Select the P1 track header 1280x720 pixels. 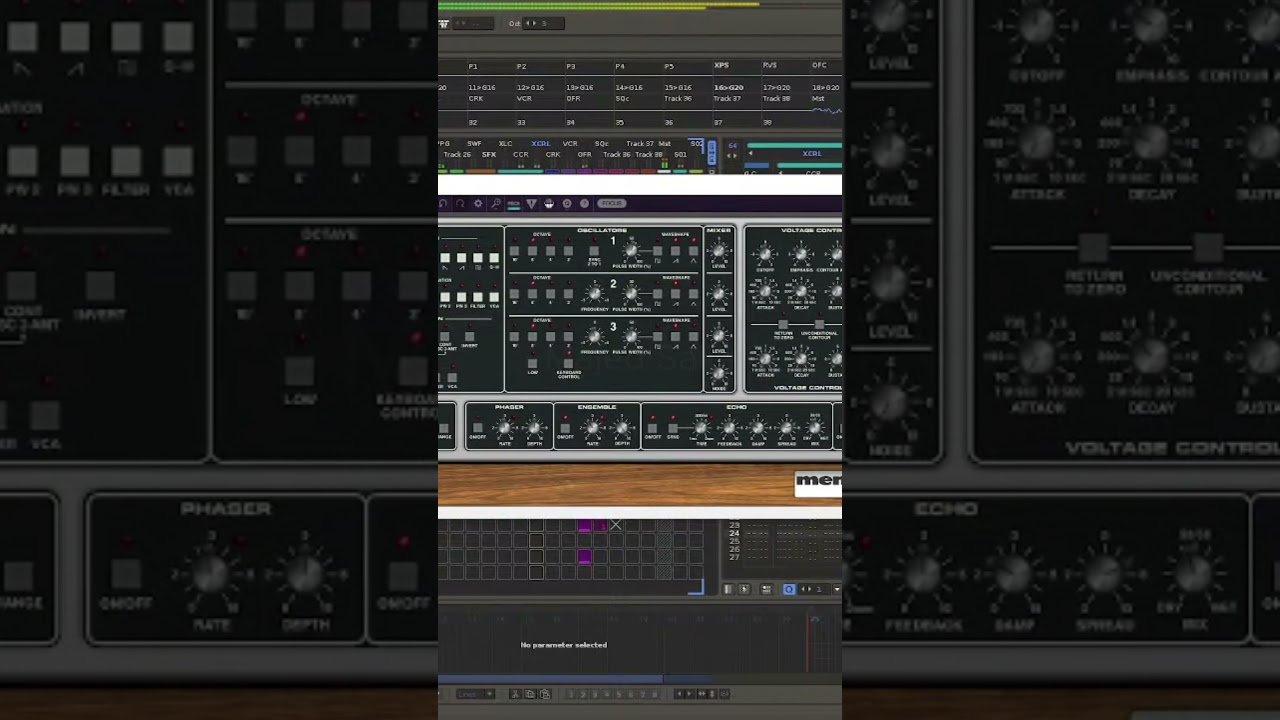point(473,66)
